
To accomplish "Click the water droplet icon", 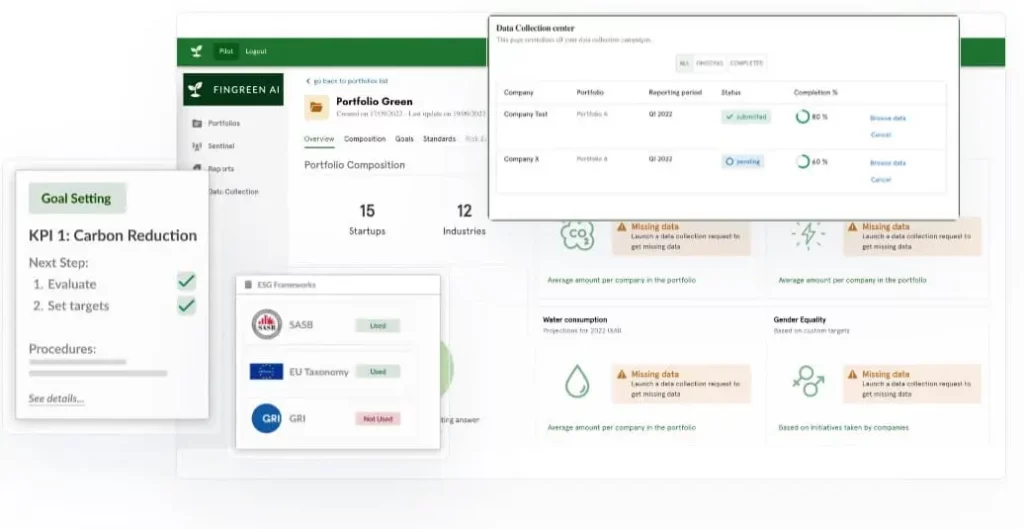I will tap(577, 381).
